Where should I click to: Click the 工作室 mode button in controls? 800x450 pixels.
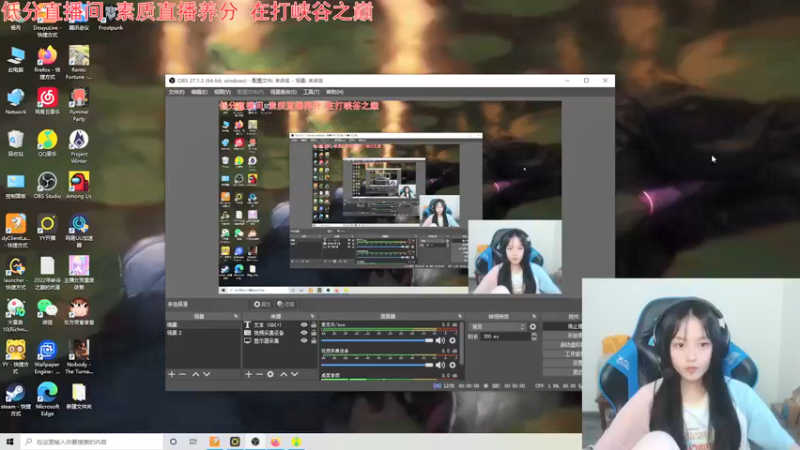point(562,354)
